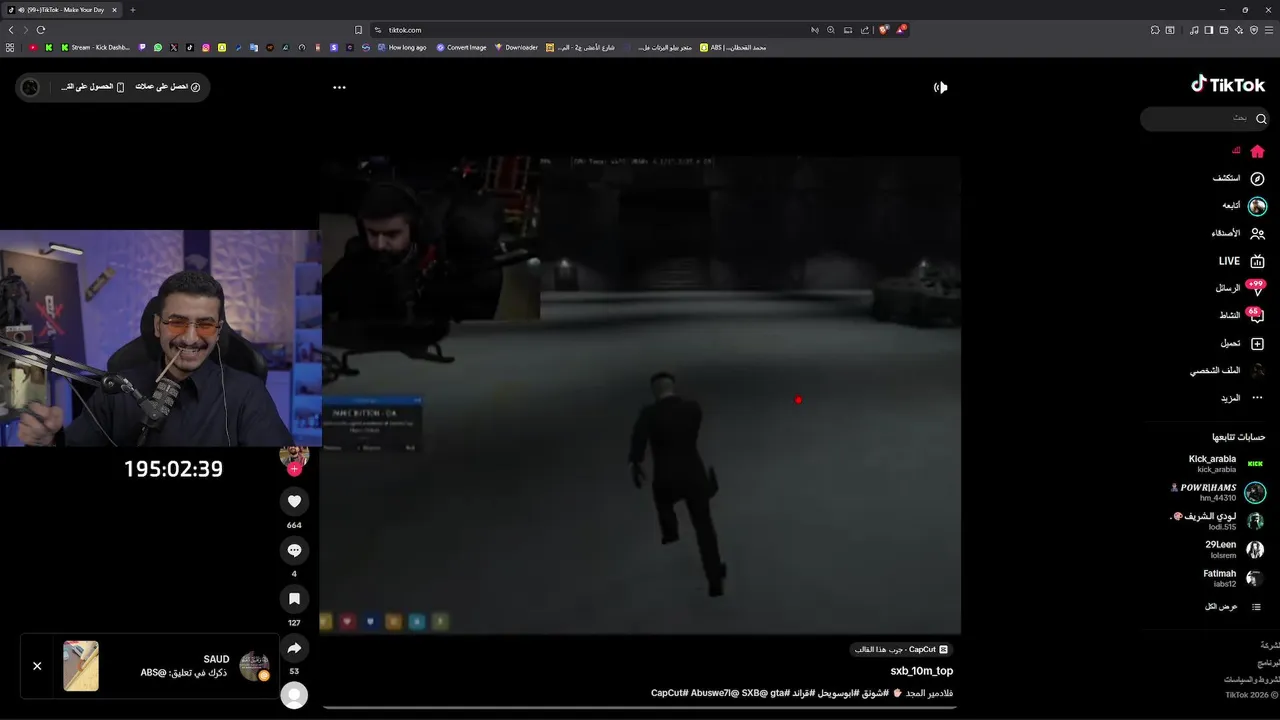Open sxb_10m_top creator name
Viewport: 1280px width, 720px height.
921,671
